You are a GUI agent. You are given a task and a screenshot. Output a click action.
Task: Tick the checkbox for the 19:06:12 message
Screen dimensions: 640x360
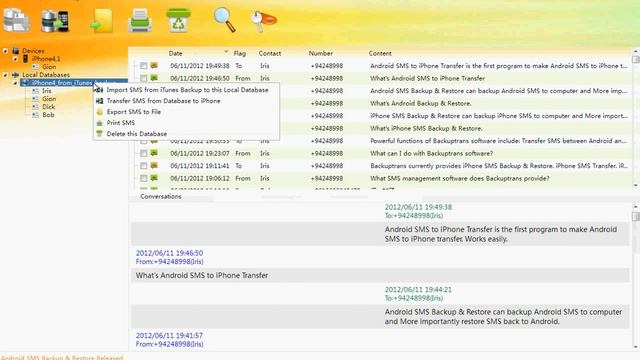[x=143, y=178]
